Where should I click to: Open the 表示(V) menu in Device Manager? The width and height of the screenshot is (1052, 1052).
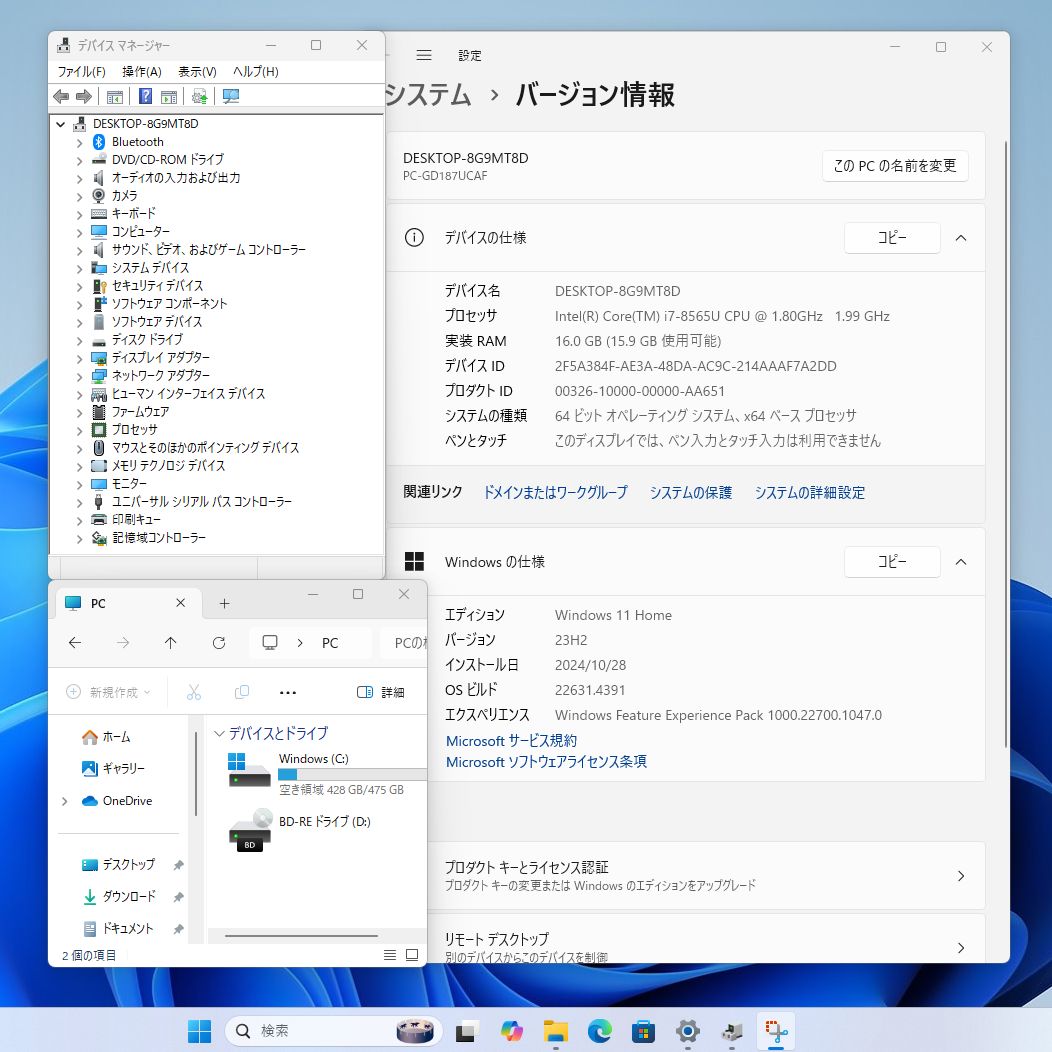(x=197, y=72)
